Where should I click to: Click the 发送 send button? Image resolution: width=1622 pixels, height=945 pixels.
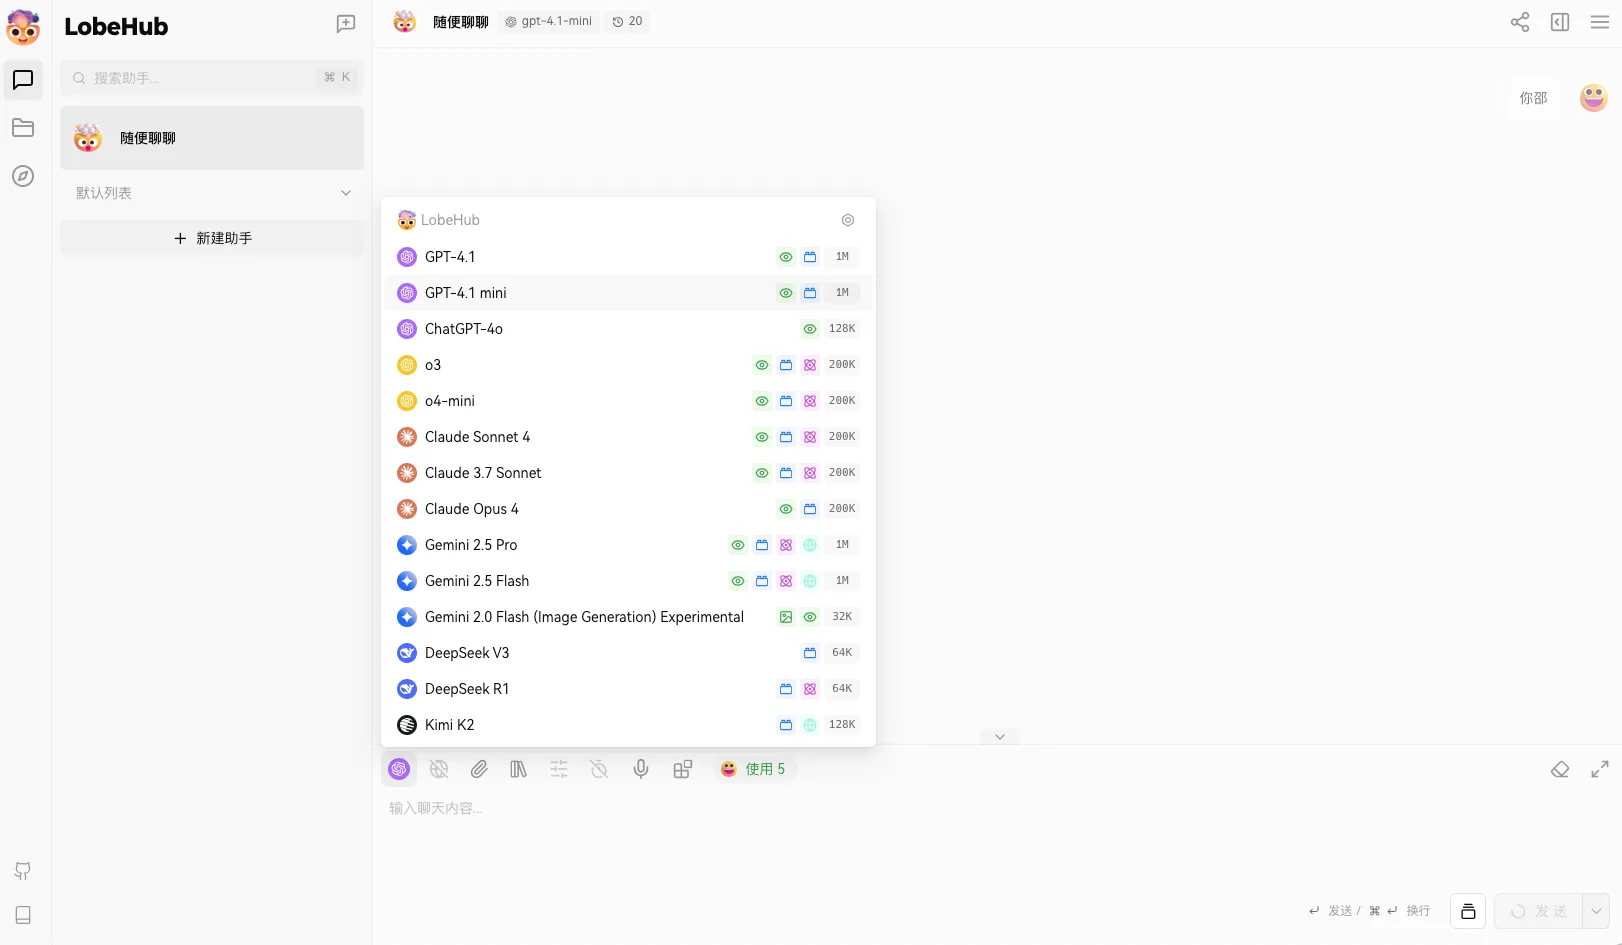(x=1539, y=911)
